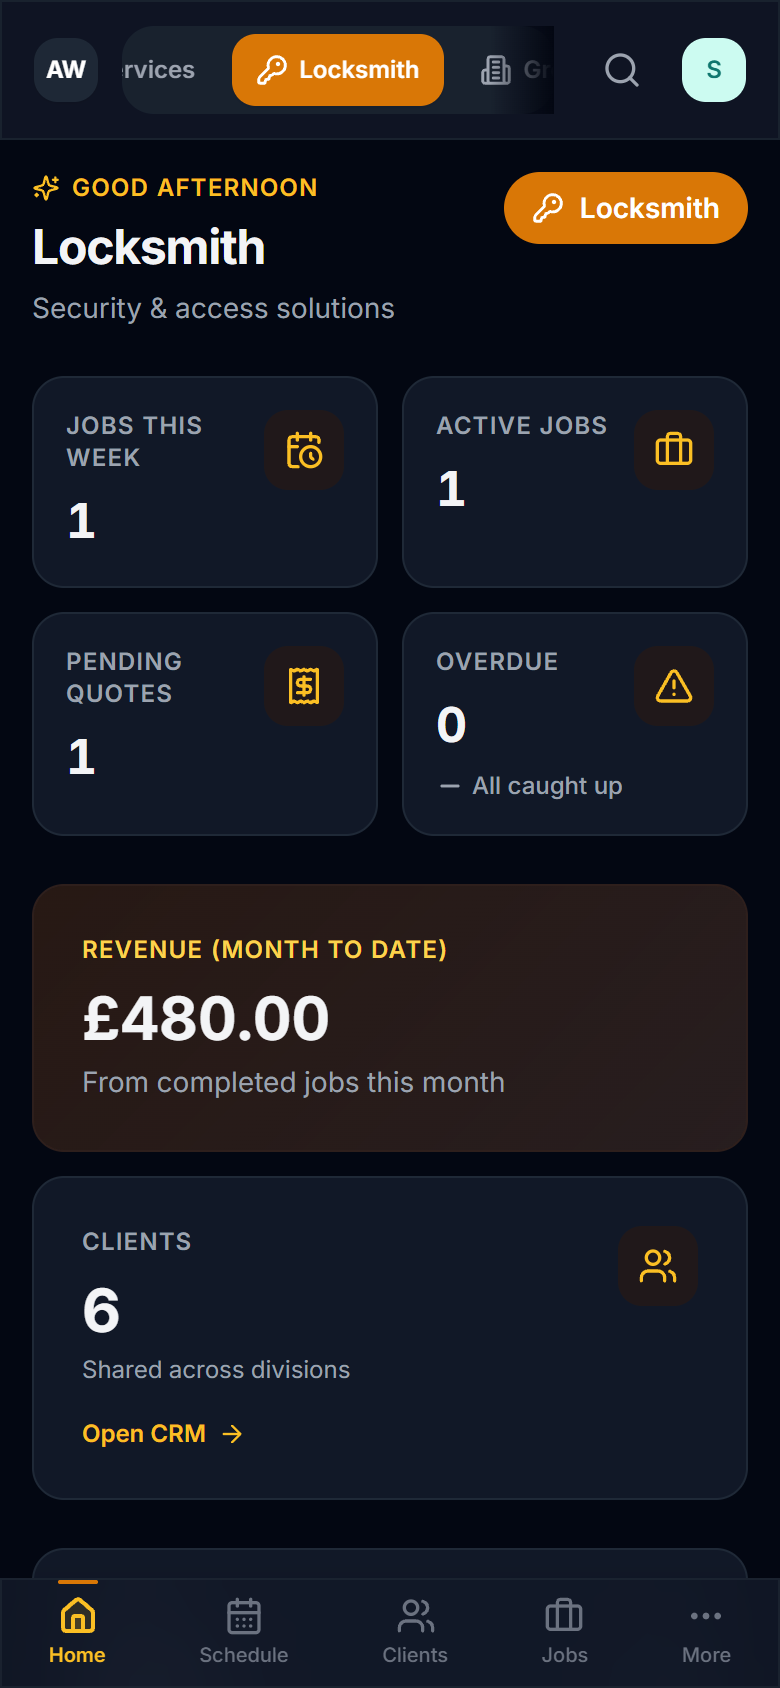This screenshot has width=780, height=1688.
Task: Click the briefcase icon in Active Jobs
Action: (674, 450)
